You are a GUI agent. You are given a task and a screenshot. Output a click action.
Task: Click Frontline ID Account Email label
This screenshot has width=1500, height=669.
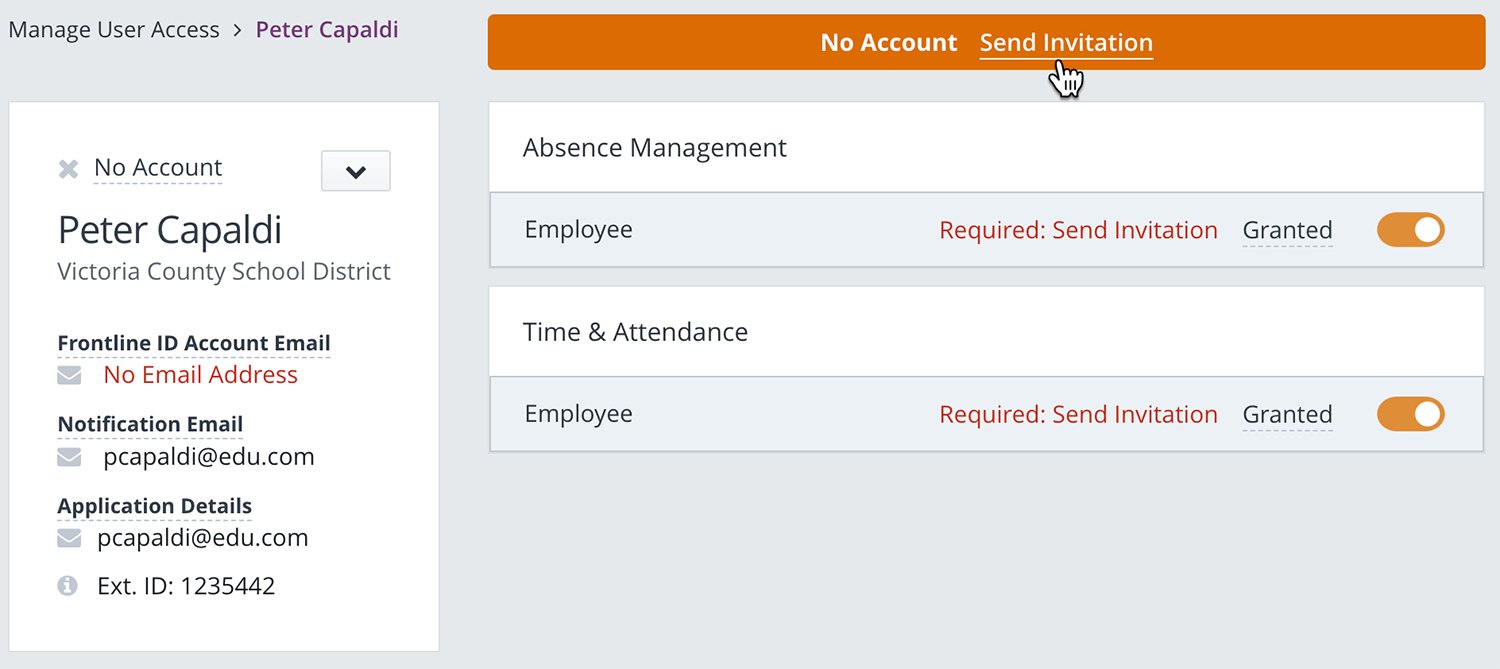[x=194, y=343]
